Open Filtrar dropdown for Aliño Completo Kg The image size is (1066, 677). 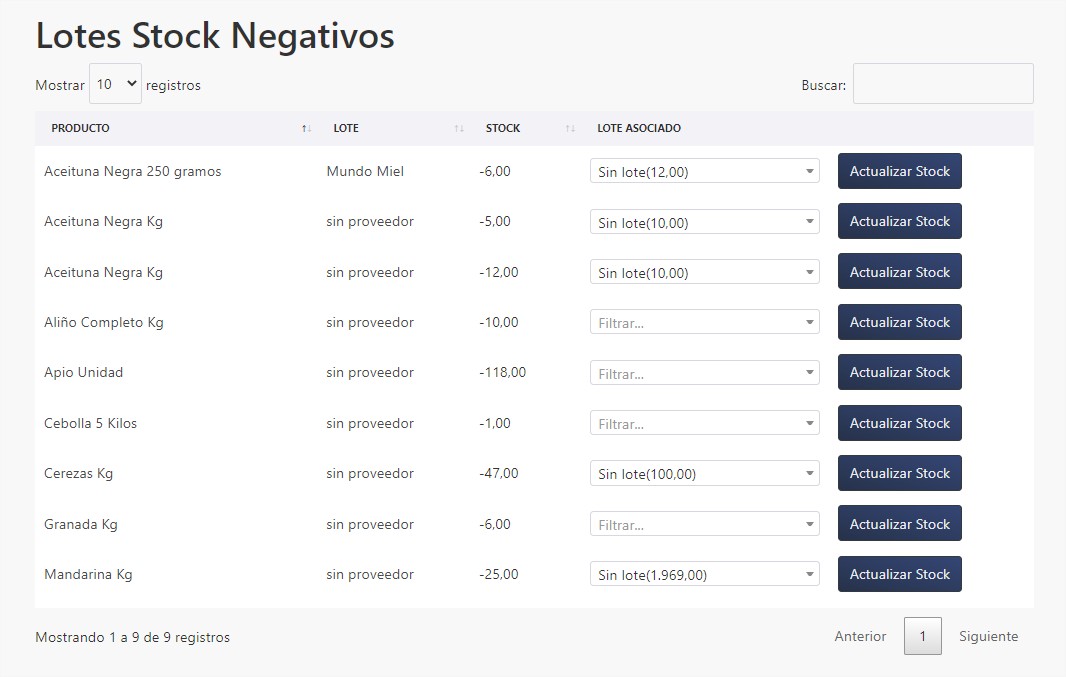[x=704, y=322]
